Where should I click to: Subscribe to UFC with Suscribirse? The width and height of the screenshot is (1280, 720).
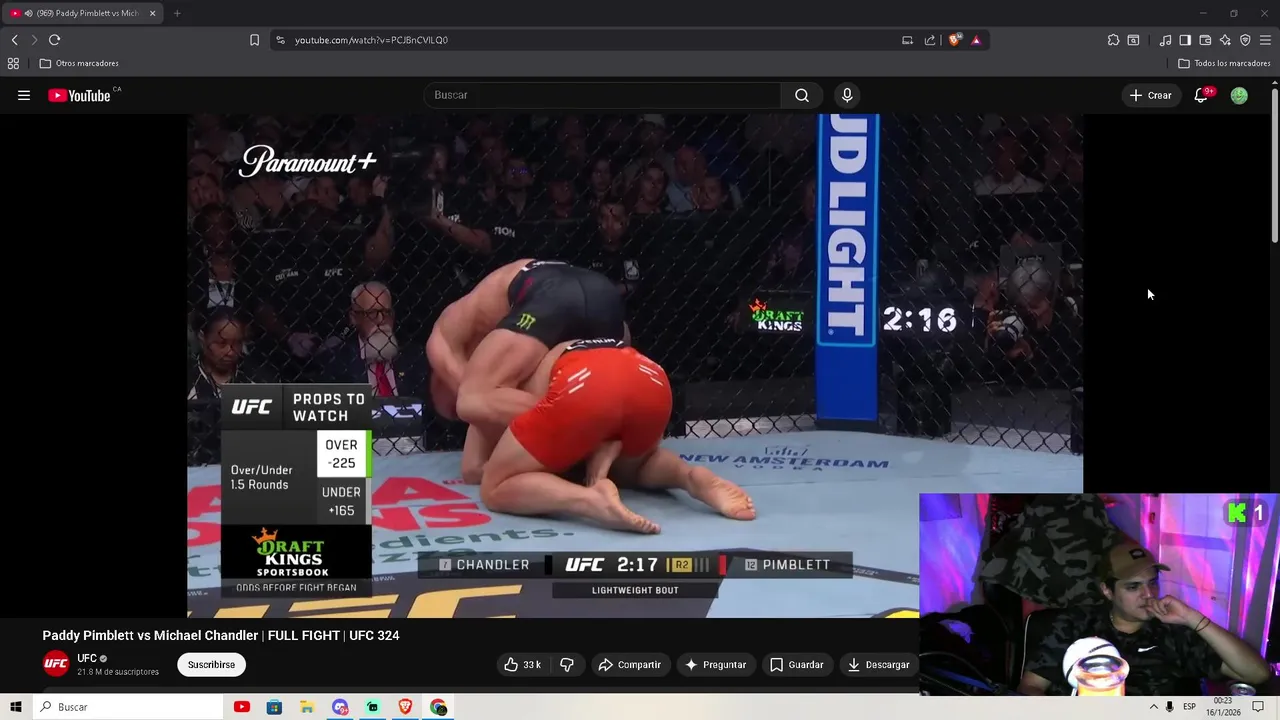click(211, 664)
